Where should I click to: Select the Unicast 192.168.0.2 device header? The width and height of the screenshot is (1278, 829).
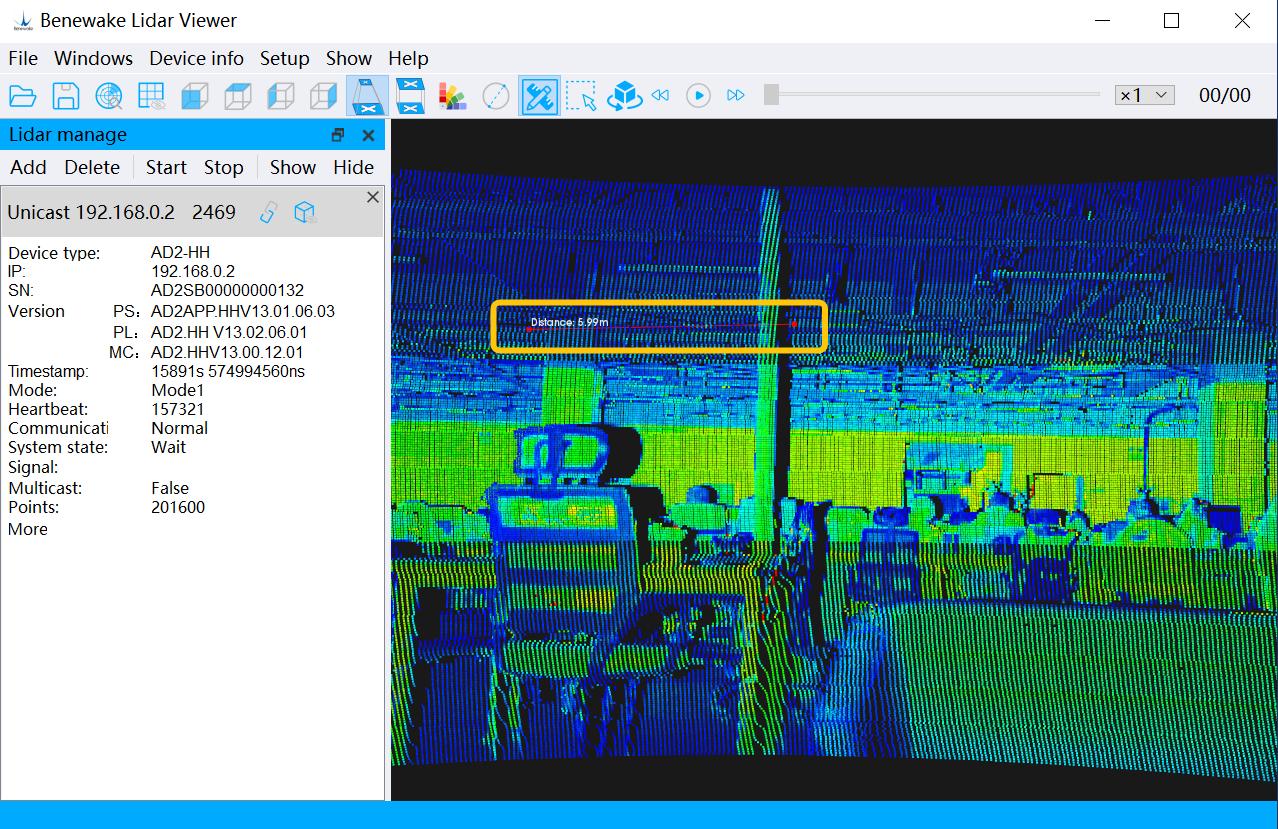192,212
